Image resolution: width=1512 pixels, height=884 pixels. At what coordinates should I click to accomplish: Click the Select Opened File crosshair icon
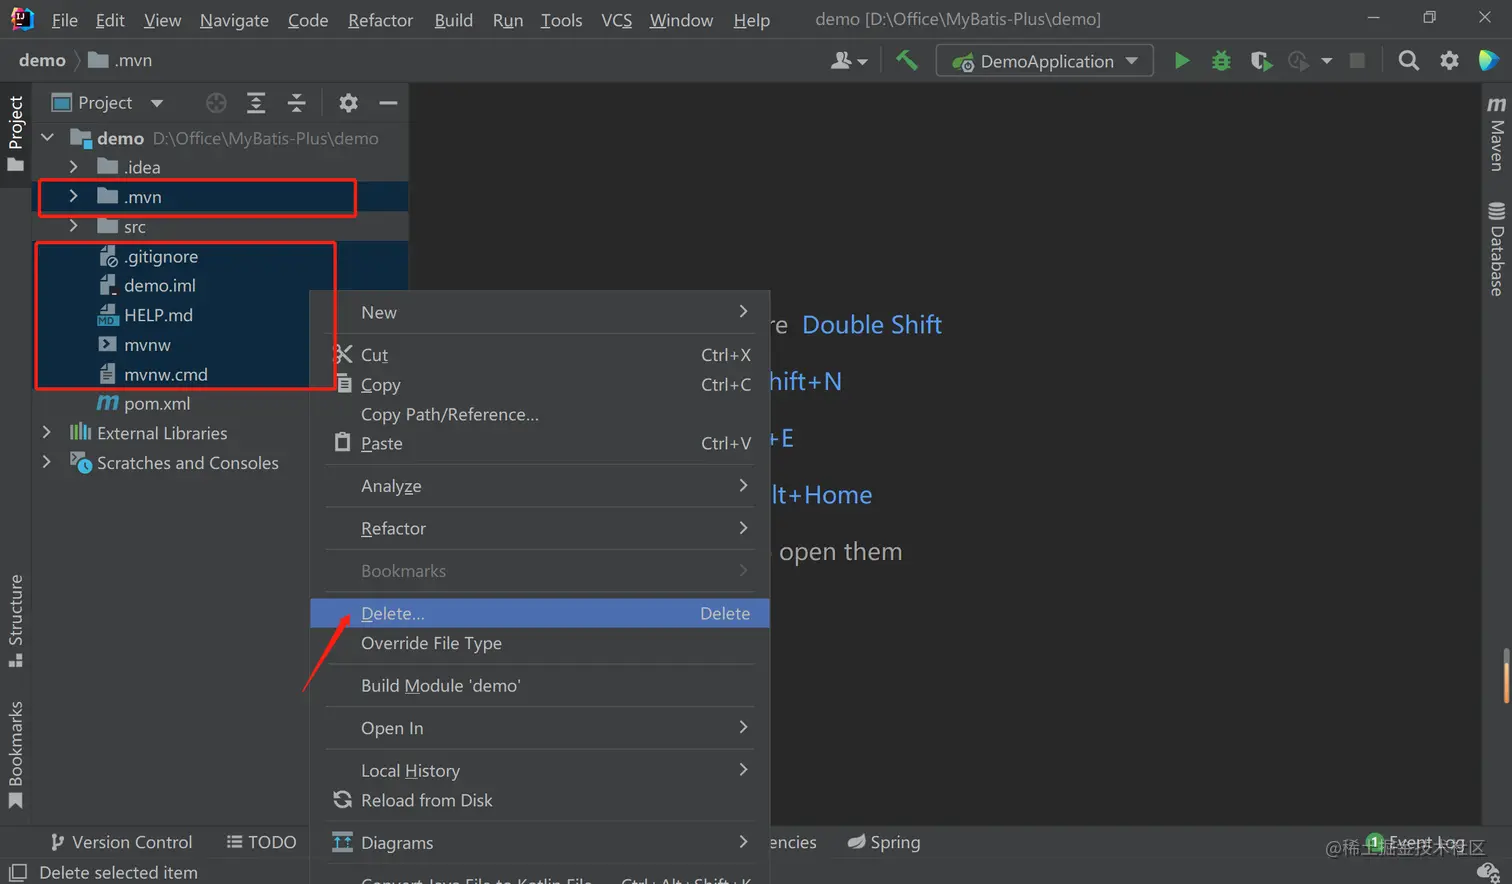(x=216, y=103)
